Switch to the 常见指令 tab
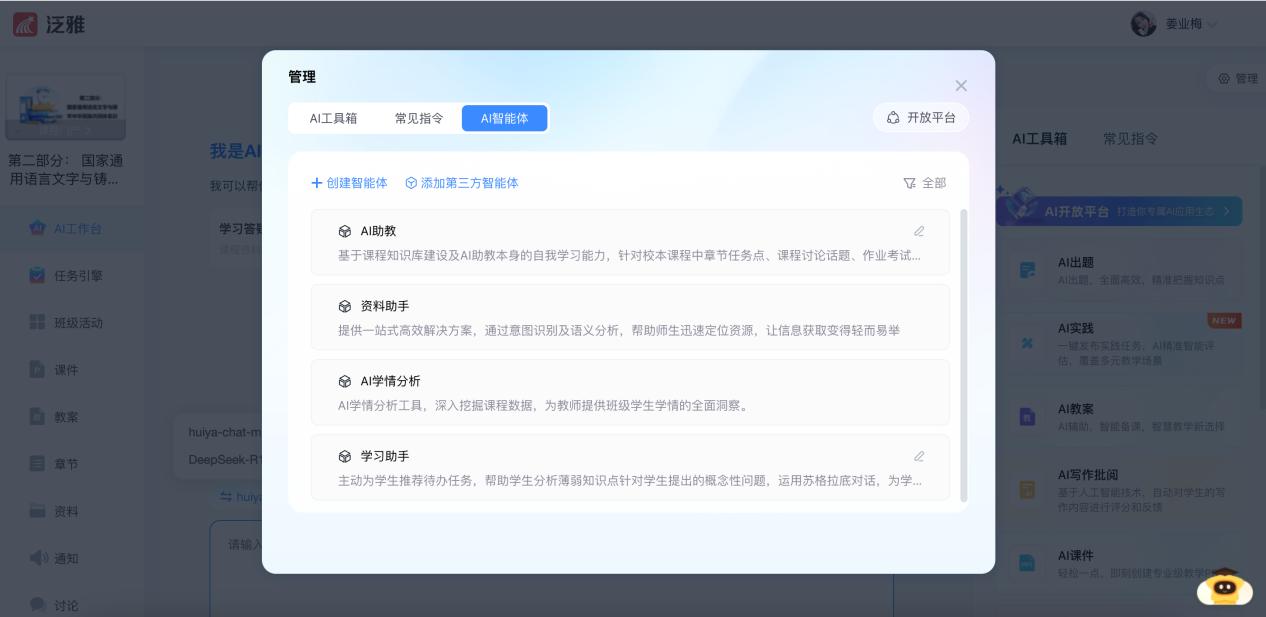 pos(418,118)
